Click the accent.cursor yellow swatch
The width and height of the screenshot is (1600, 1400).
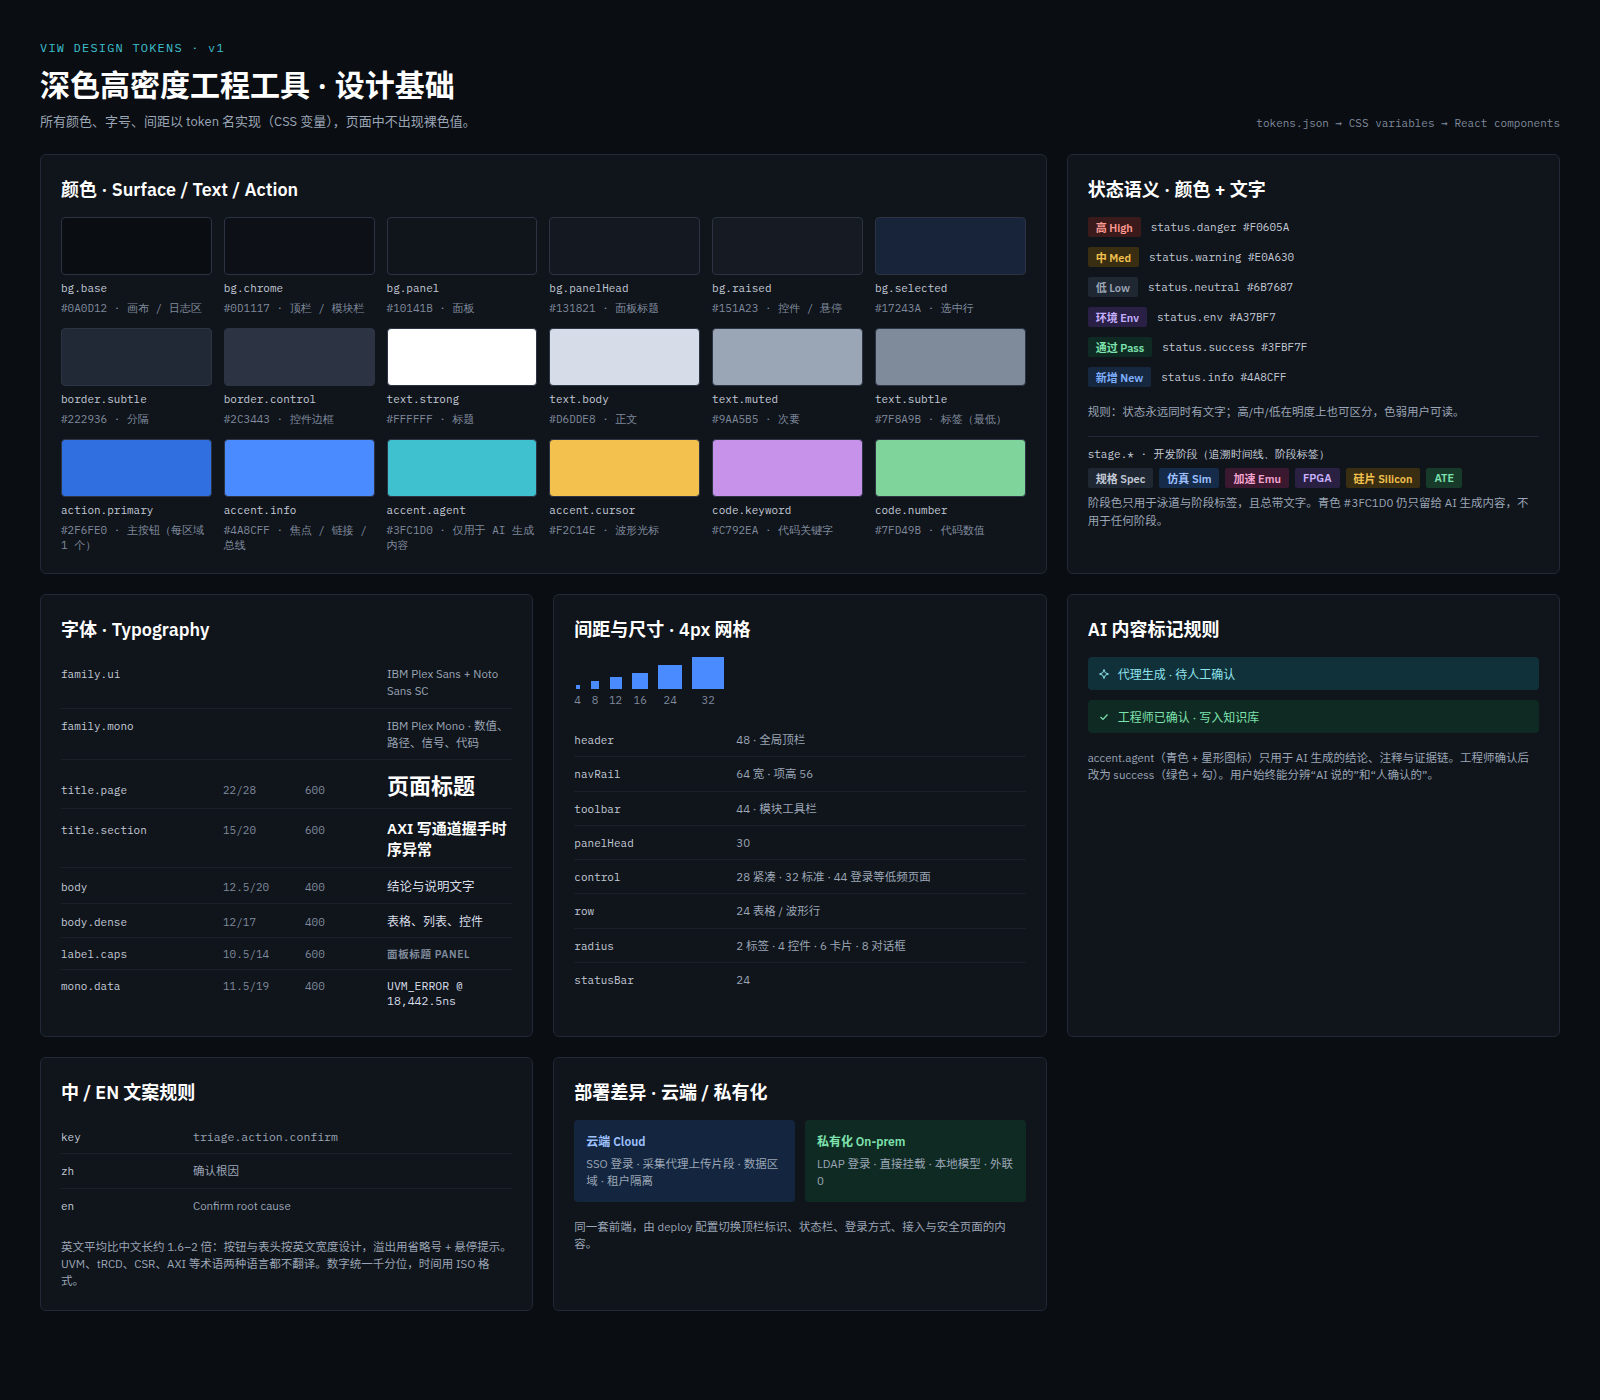tap(624, 468)
